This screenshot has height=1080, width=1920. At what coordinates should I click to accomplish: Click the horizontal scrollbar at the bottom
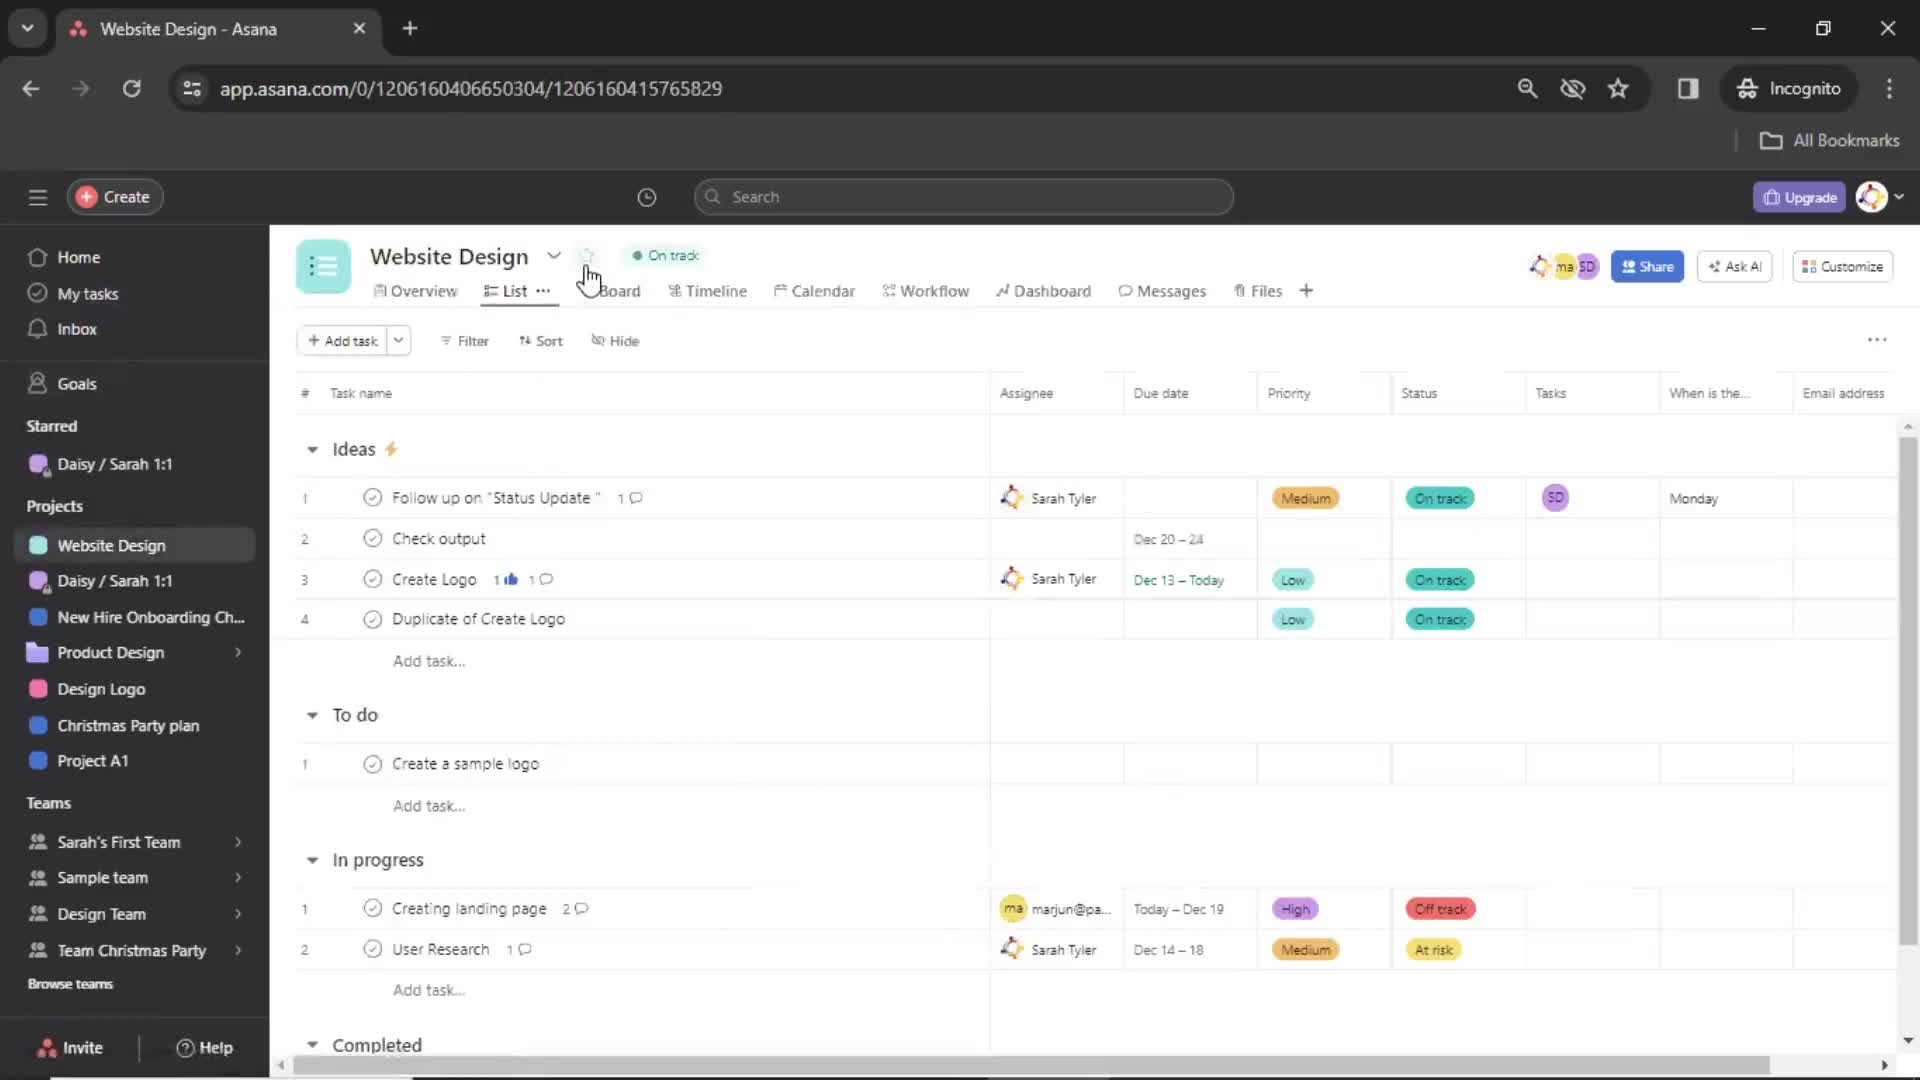tap(1029, 1063)
